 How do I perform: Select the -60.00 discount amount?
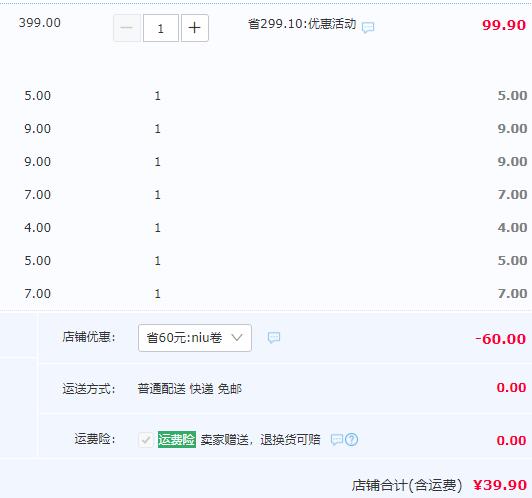pyautogui.click(x=500, y=339)
